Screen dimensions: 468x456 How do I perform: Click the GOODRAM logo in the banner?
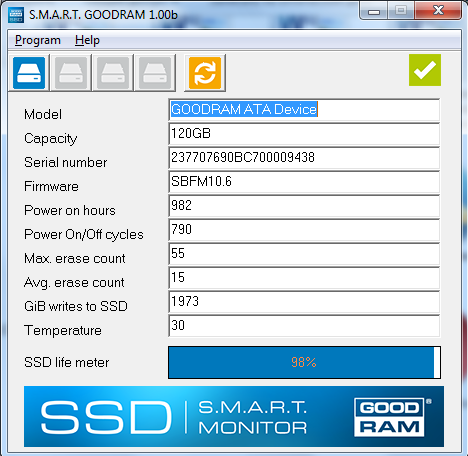(389, 417)
